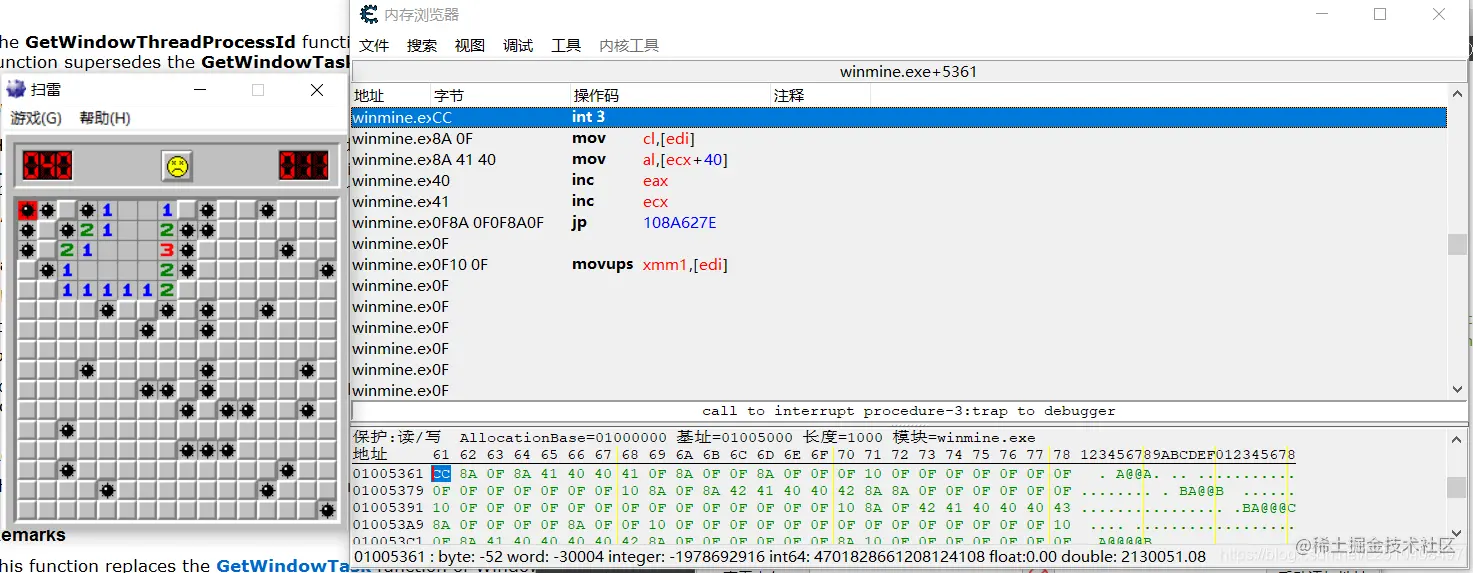Open the 调试 menu
This screenshot has height=573, width=1473.
click(518, 46)
